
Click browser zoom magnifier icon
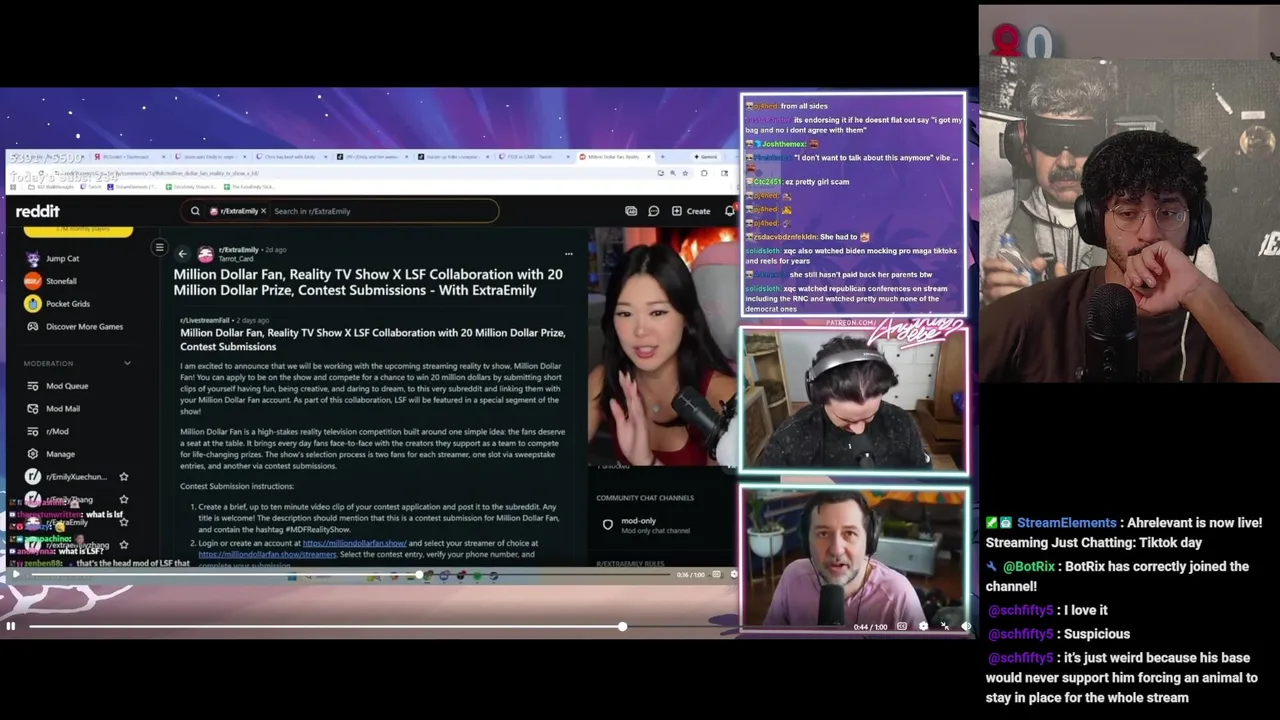[673, 173]
